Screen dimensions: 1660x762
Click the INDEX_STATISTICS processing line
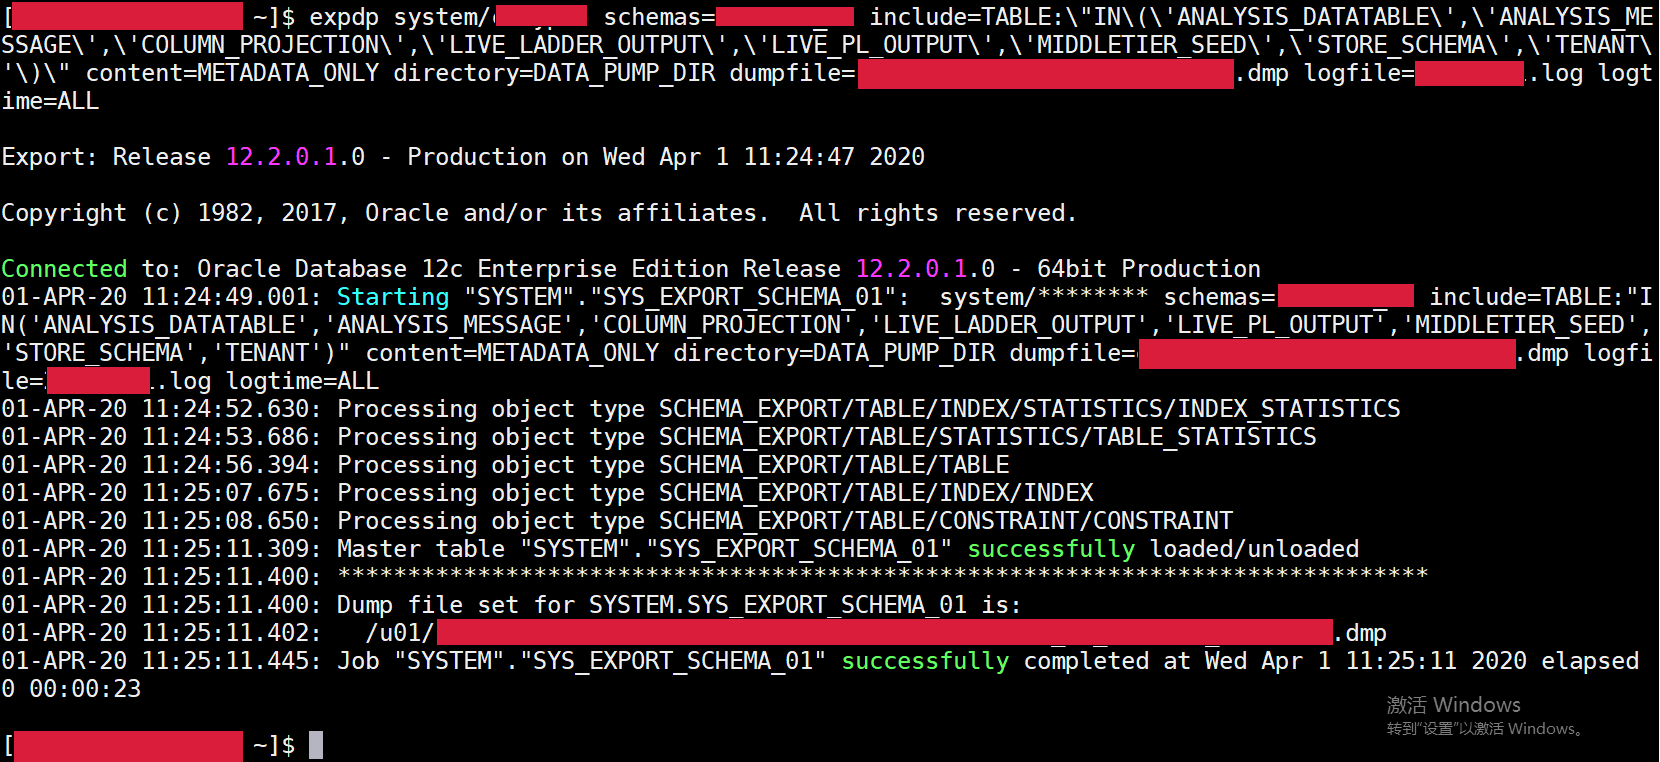pos(701,409)
